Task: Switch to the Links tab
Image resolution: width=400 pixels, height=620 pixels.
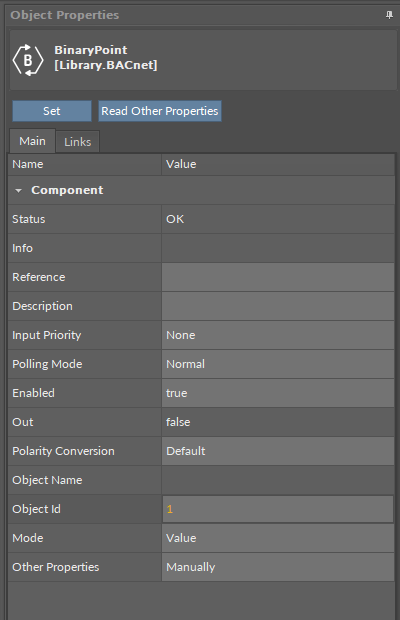Action: tap(77, 142)
